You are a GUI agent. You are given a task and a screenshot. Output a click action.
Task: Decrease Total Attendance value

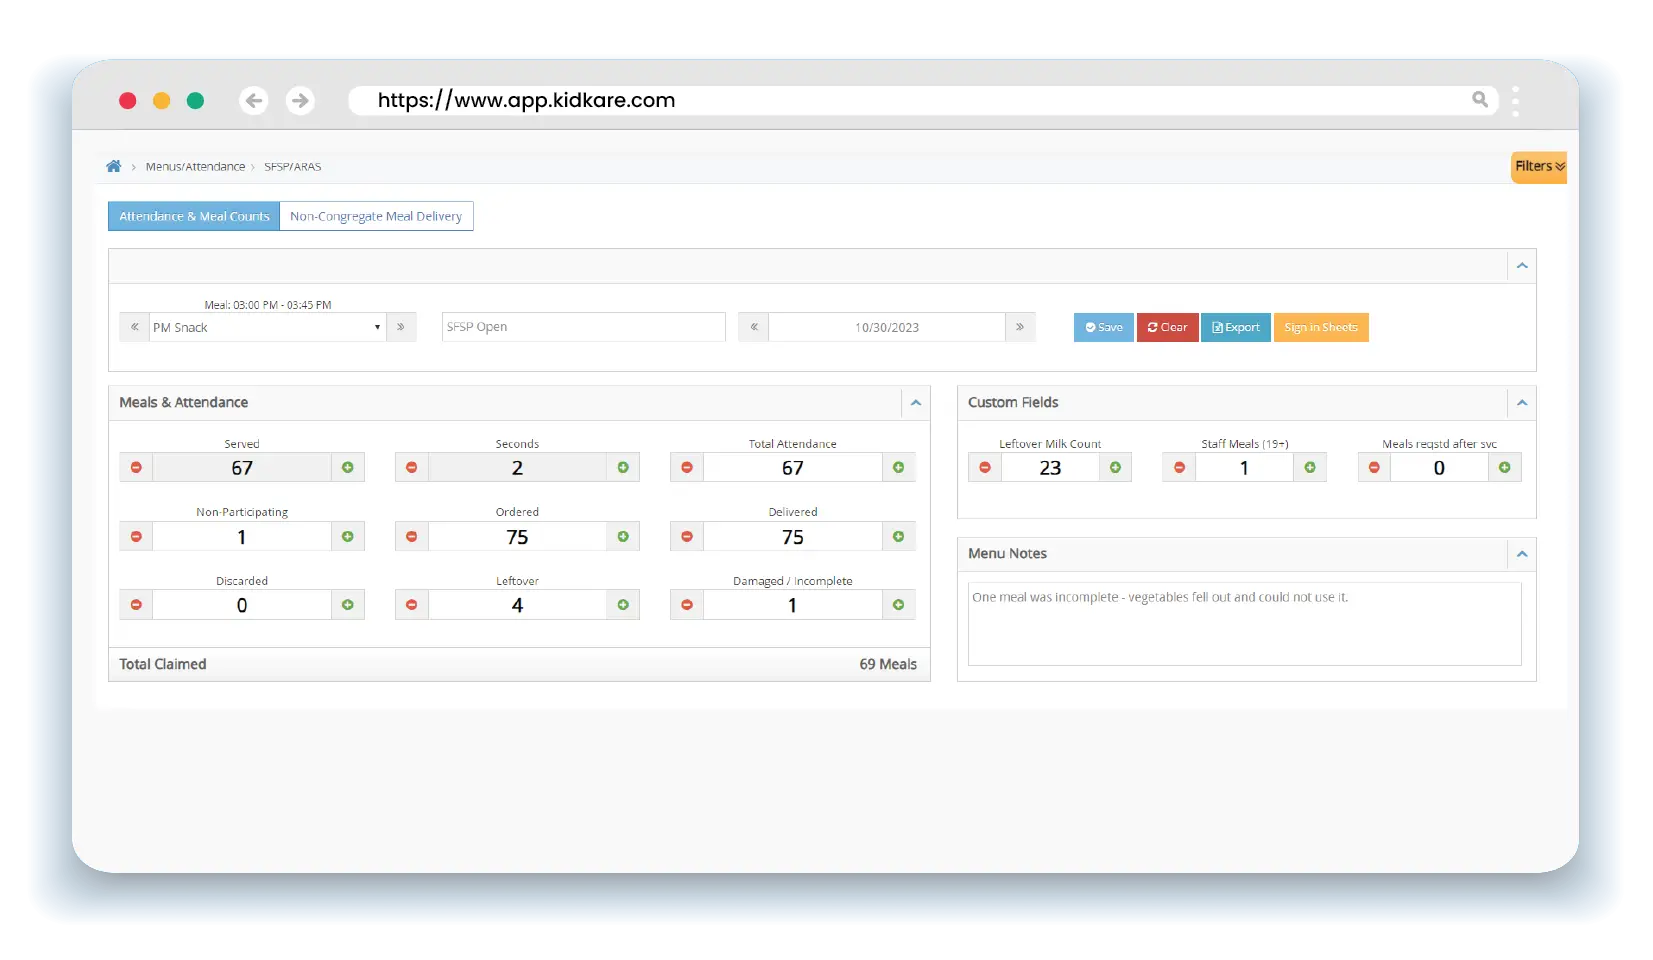[x=687, y=467]
